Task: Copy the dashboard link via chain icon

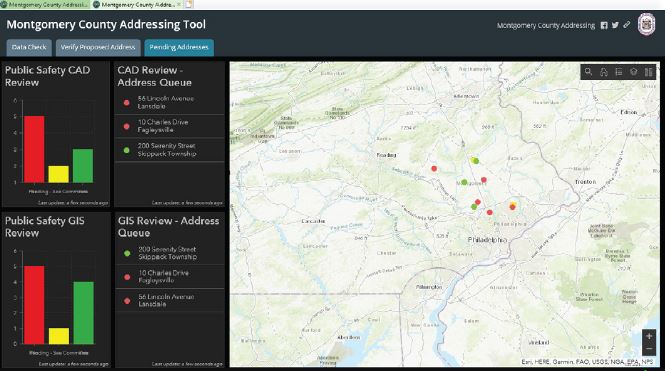Action: (x=626, y=25)
